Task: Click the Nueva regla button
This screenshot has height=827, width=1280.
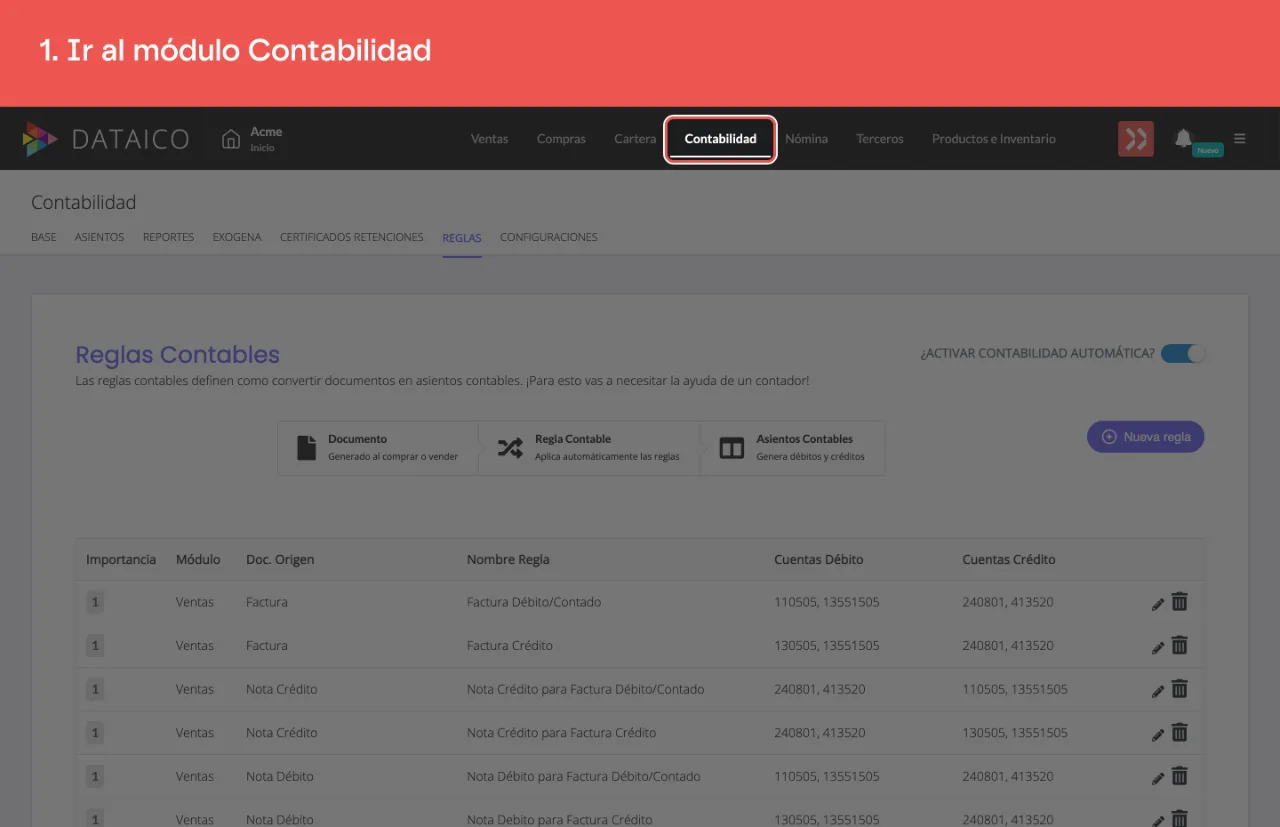Action: click(1146, 437)
